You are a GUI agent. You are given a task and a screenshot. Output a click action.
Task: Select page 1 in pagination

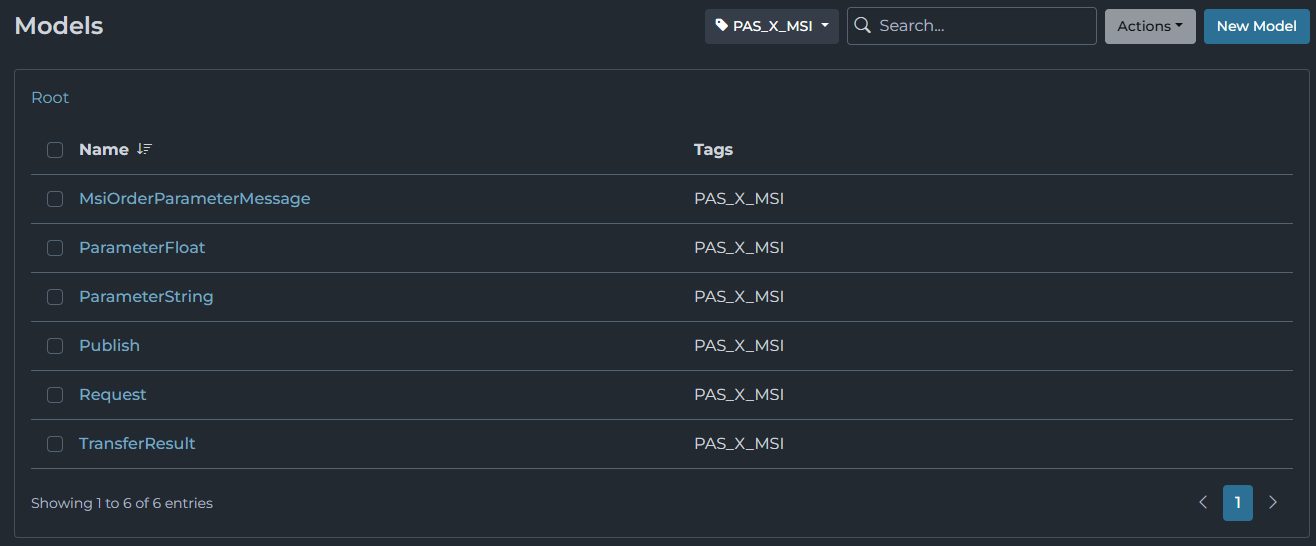click(x=1237, y=503)
